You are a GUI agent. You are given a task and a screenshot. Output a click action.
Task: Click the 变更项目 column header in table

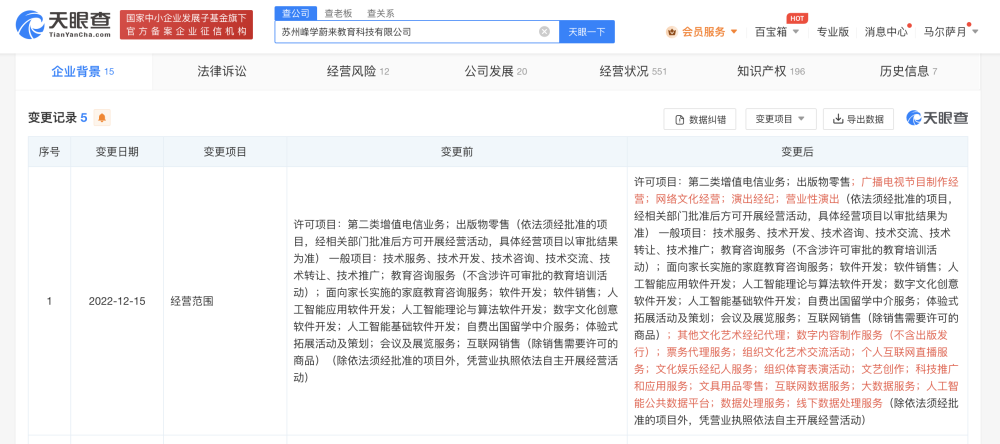[224, 152]
